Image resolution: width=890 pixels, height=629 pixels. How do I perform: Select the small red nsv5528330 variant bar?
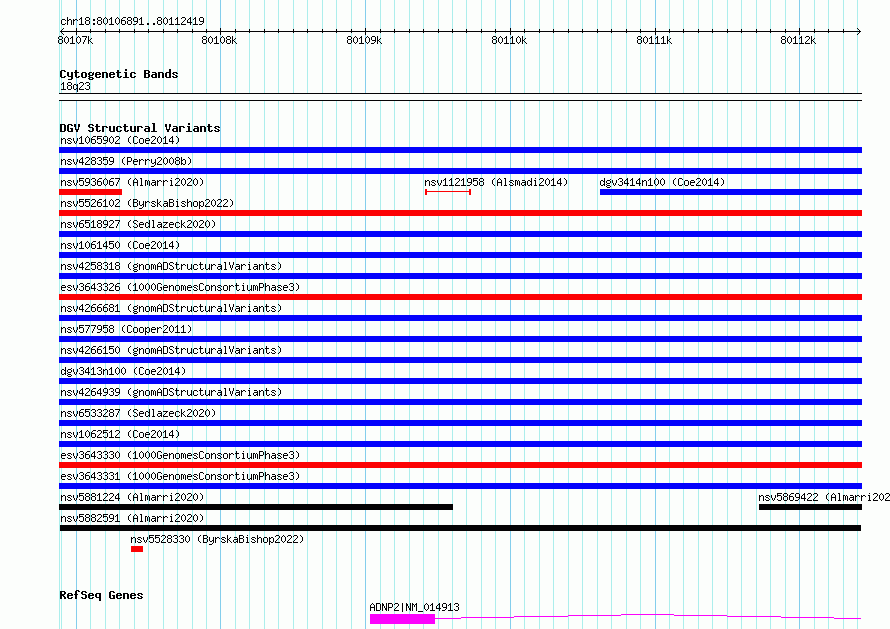137,549
